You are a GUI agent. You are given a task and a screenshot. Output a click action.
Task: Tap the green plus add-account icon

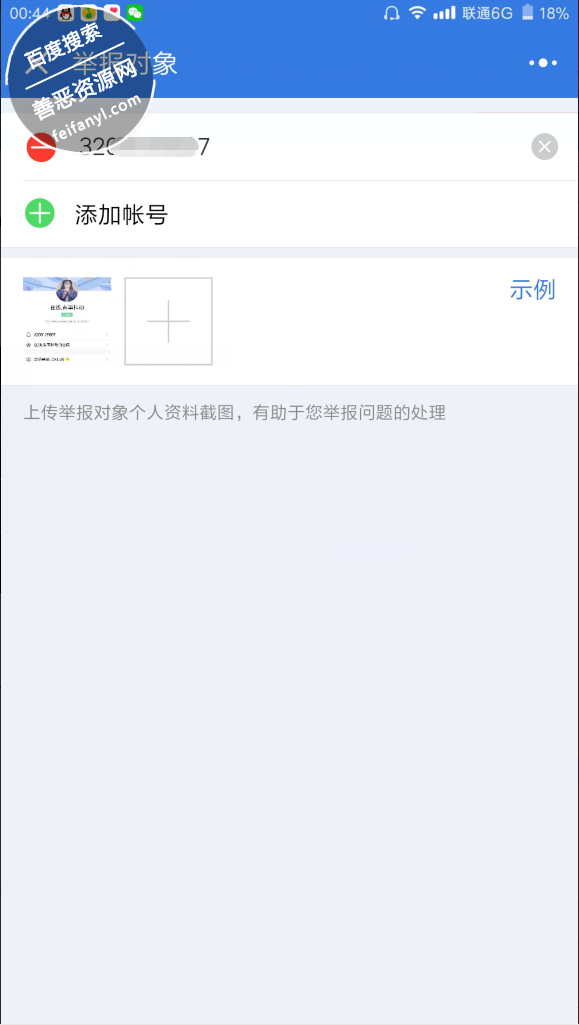coord(40,214)
